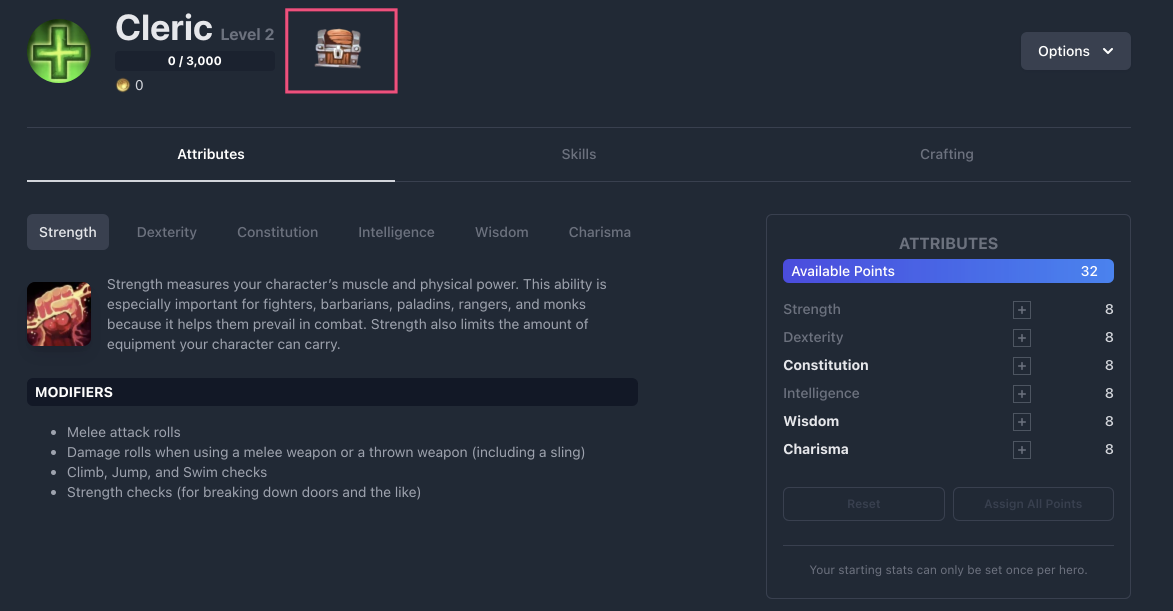This screenshot has width=1173, height=611.
Task: Add a point to Wisdom
Action: 1022,422
